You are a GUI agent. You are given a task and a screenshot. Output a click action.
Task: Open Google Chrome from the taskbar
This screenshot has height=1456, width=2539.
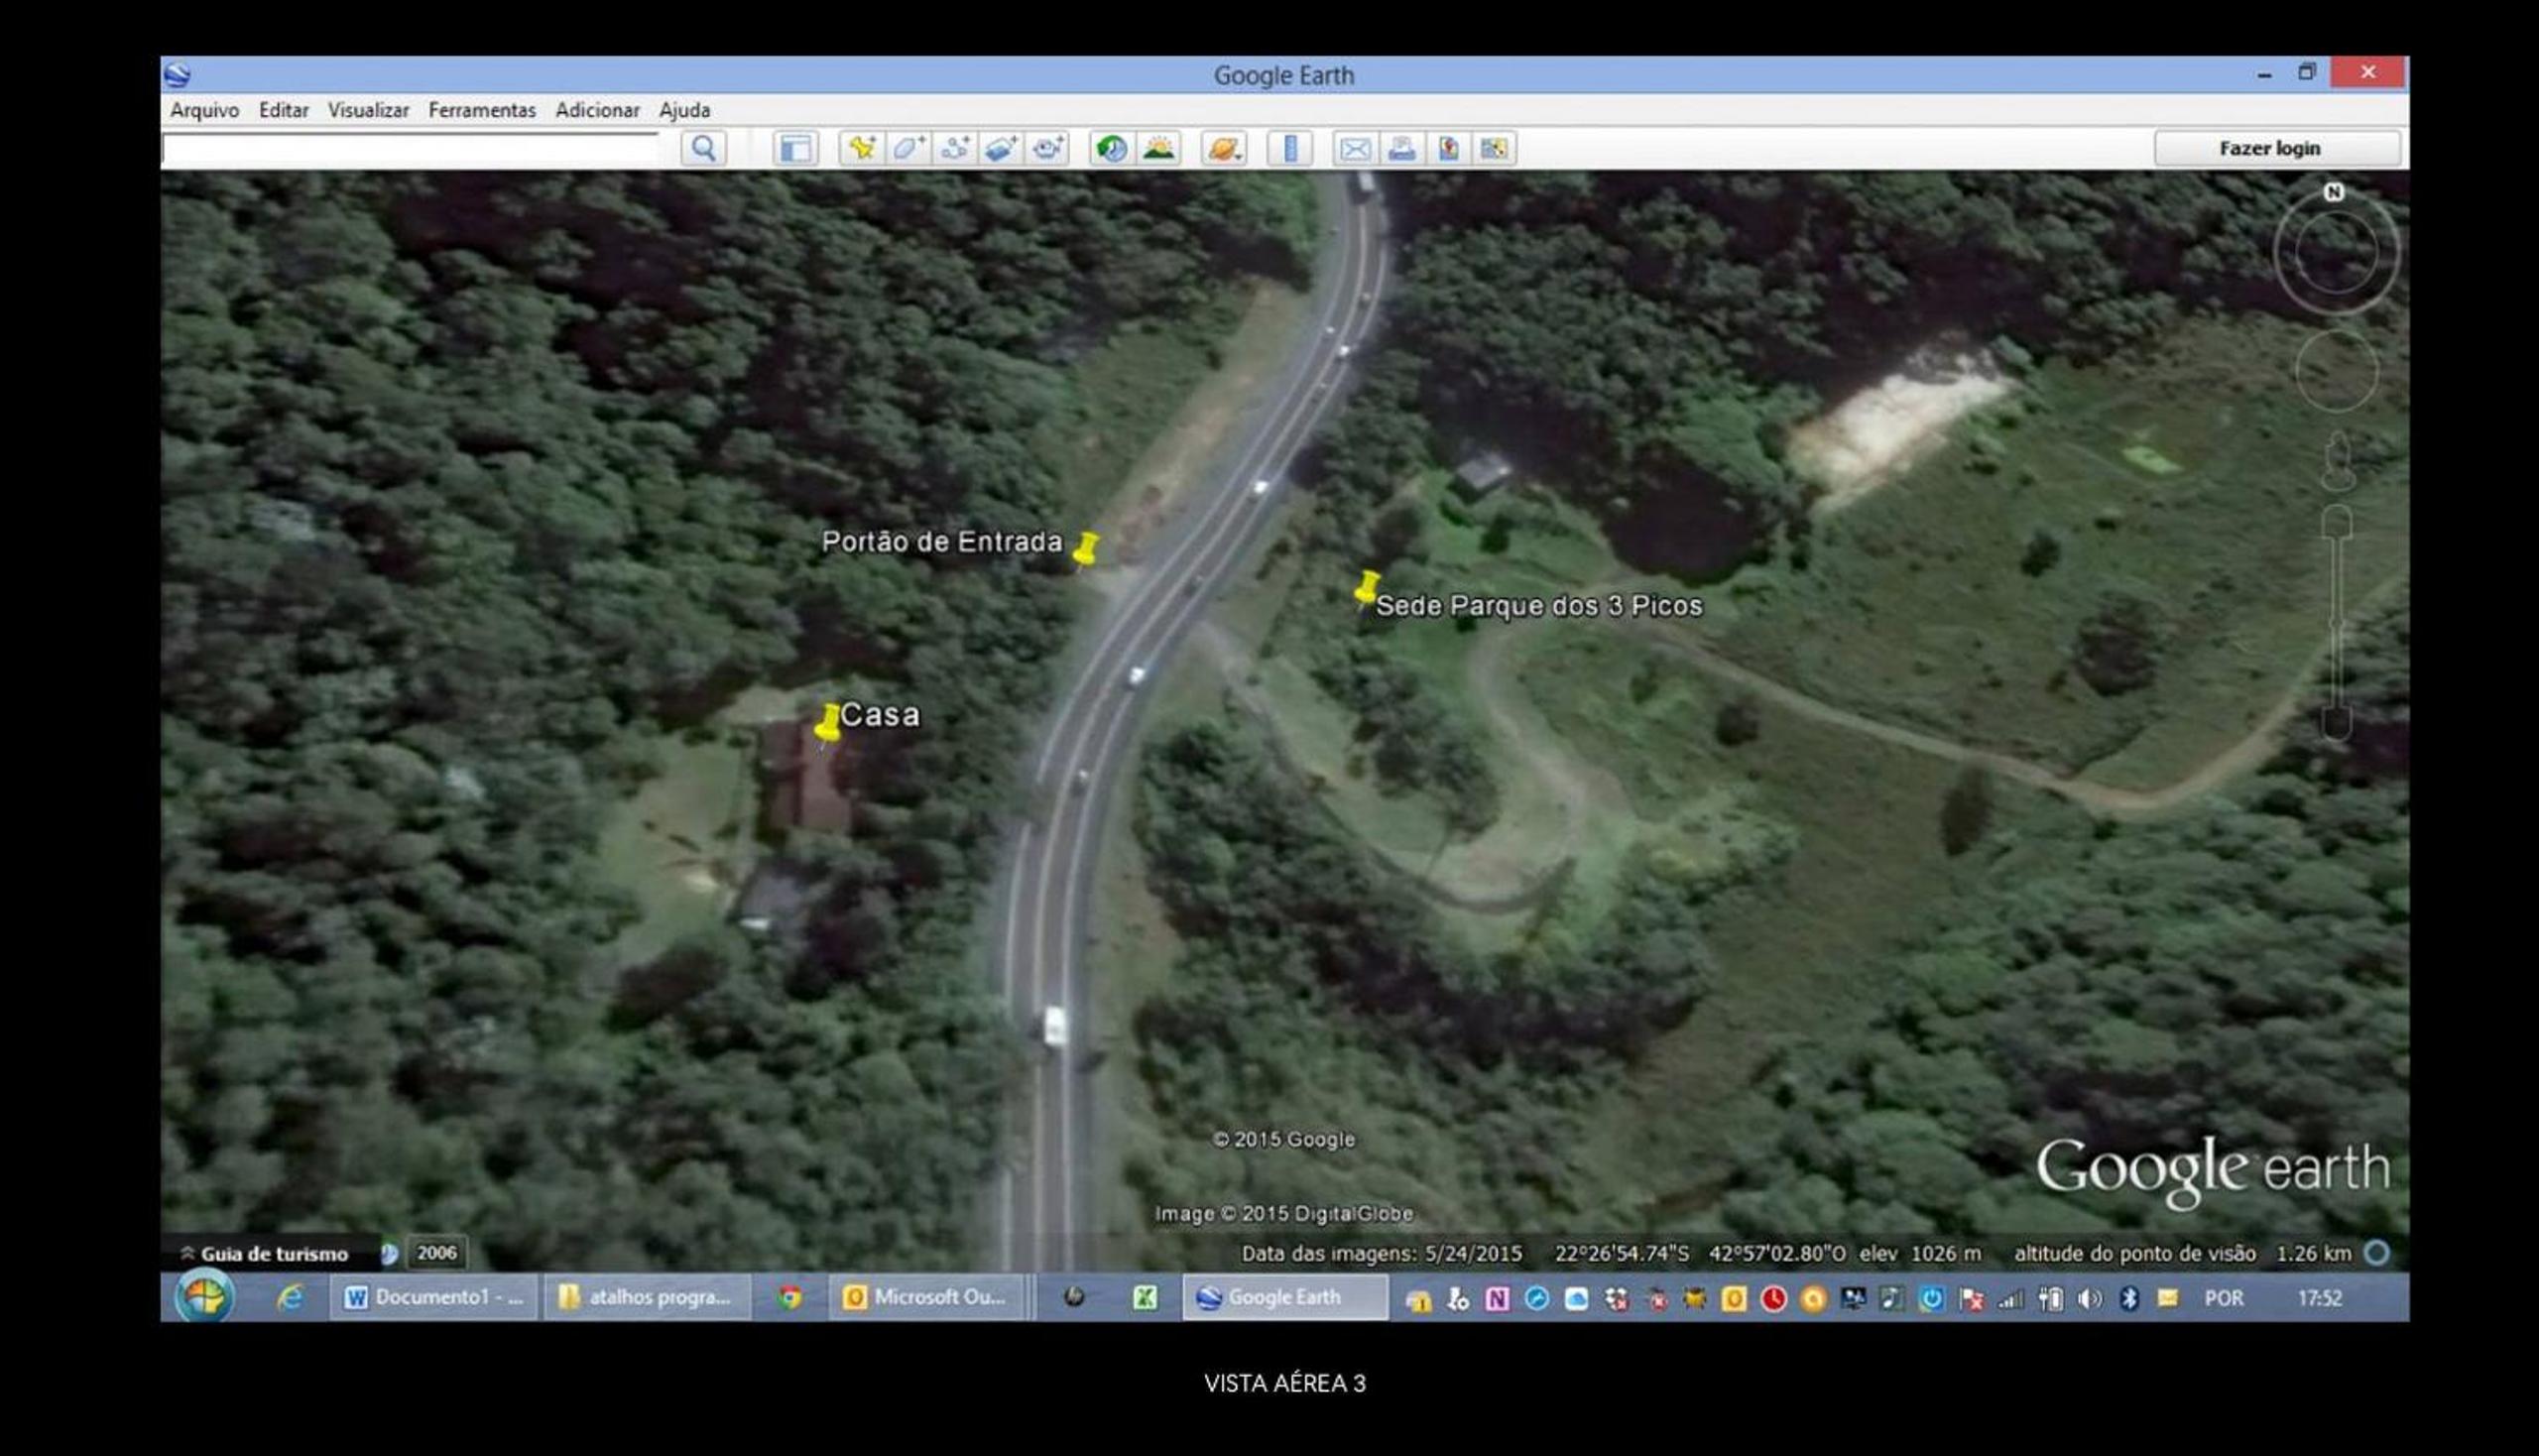pyautogui.click(x=790, y=1298)
